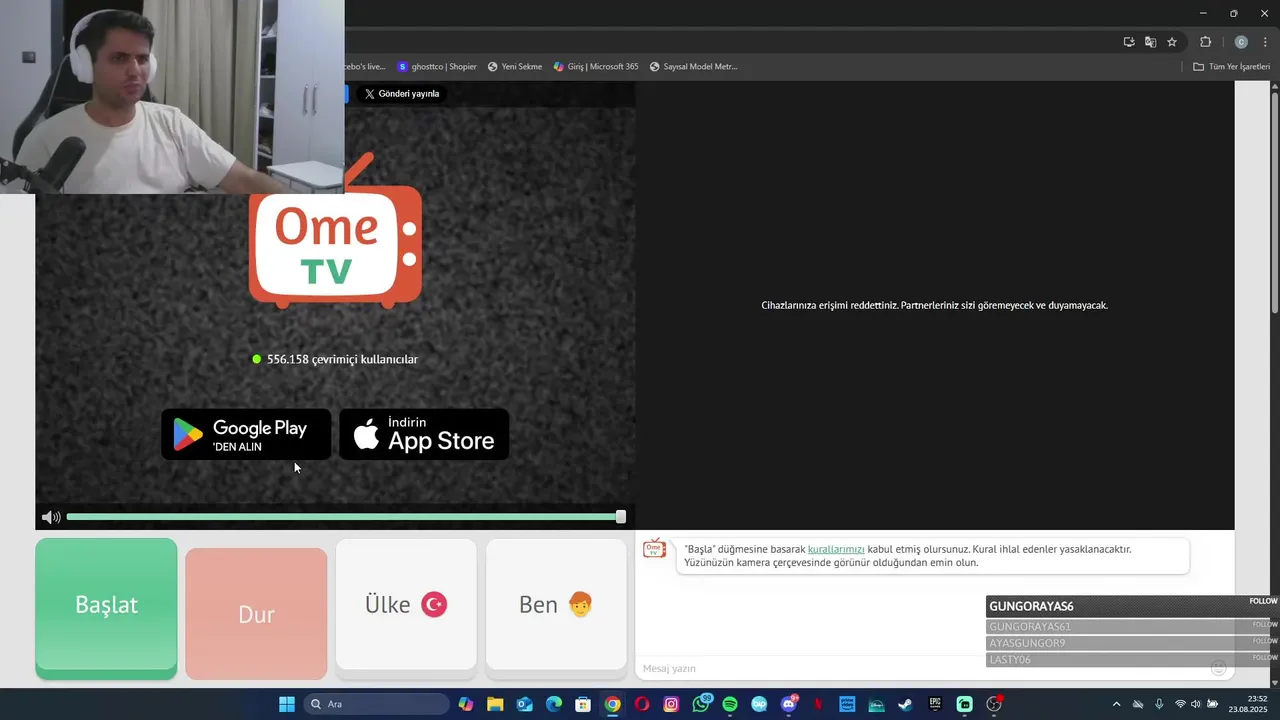Show hidden system tray icons

coord(1117,704)
